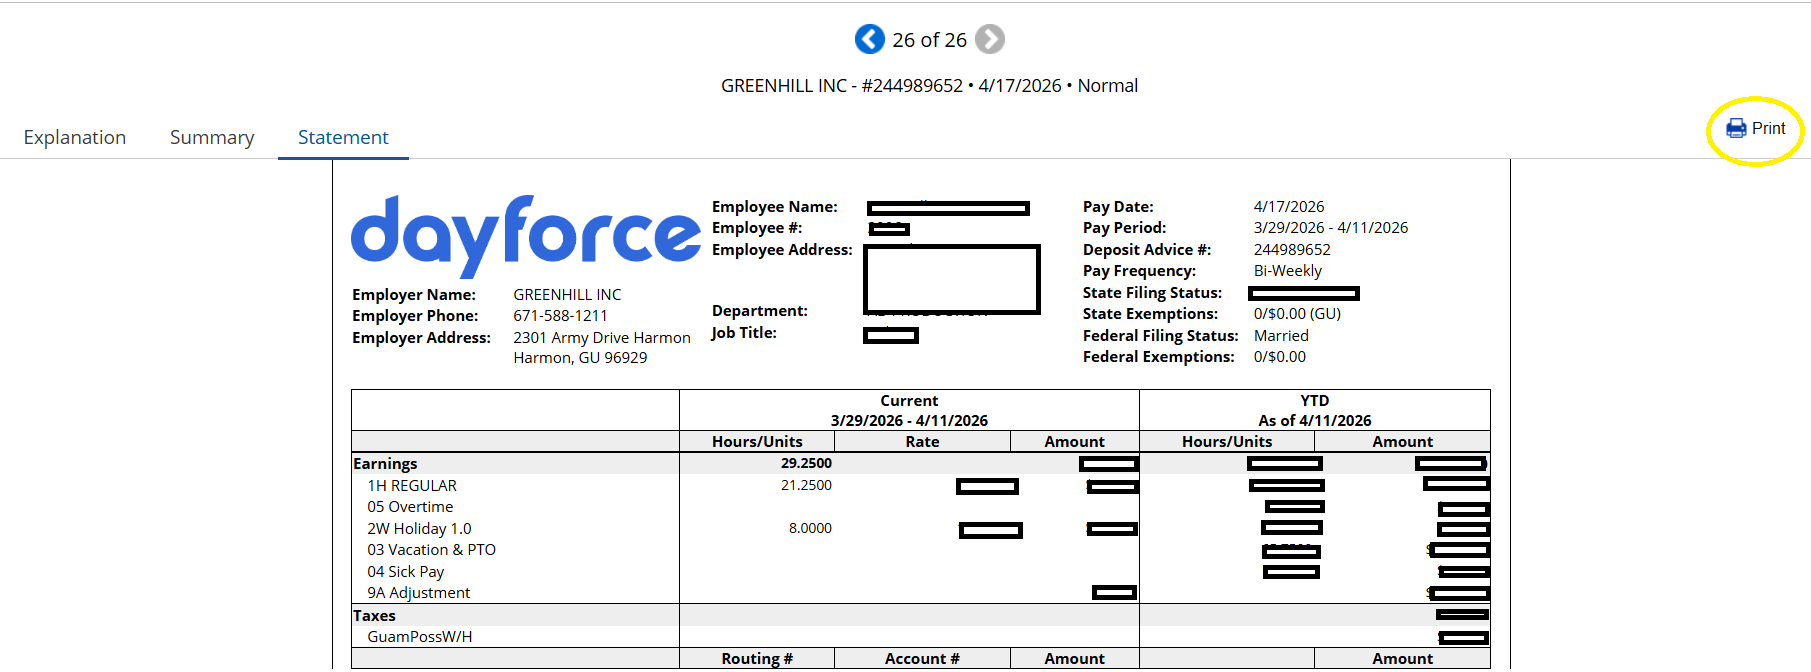Click the "Account #" column header
1811x672 pixels.
click(x=922, y=659)
